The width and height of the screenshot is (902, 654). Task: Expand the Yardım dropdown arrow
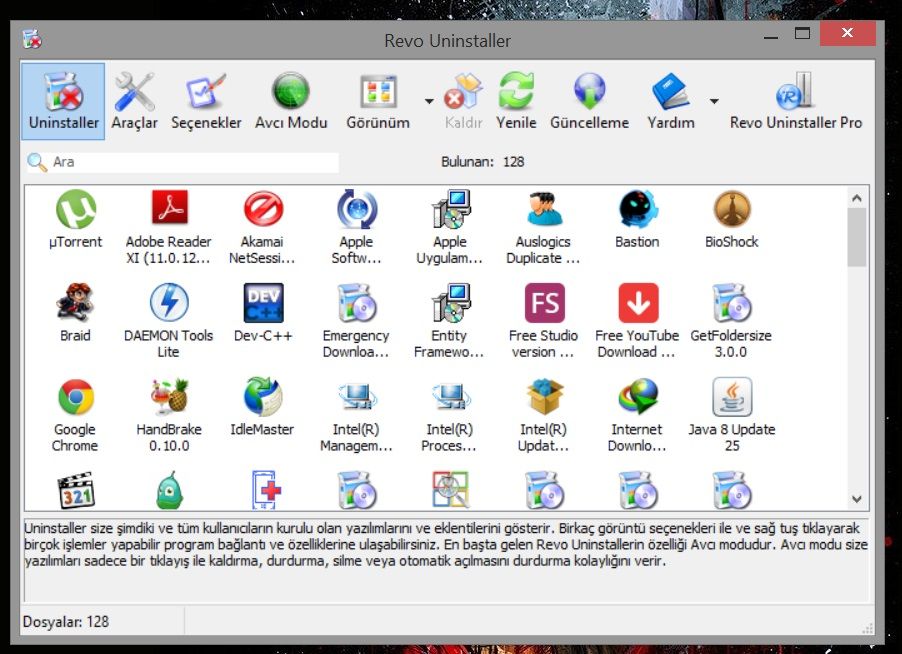[x=714, y=101]
